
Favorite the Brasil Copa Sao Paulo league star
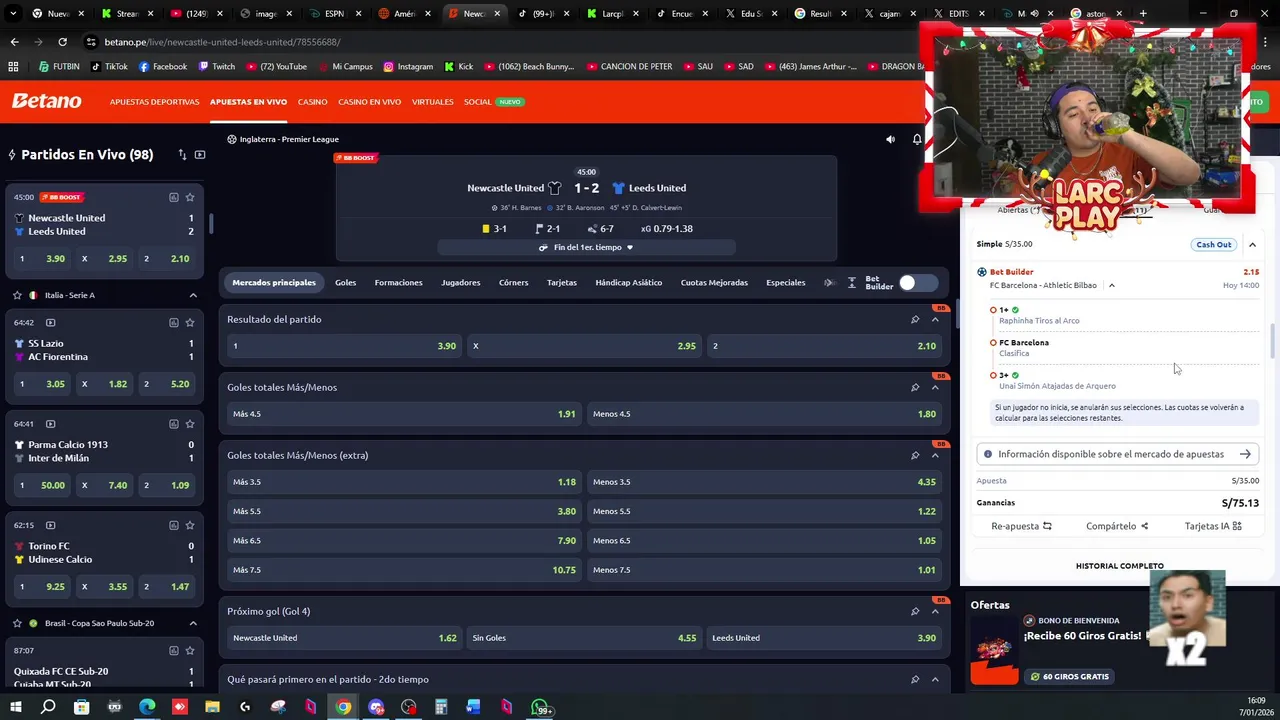[17, 623]
